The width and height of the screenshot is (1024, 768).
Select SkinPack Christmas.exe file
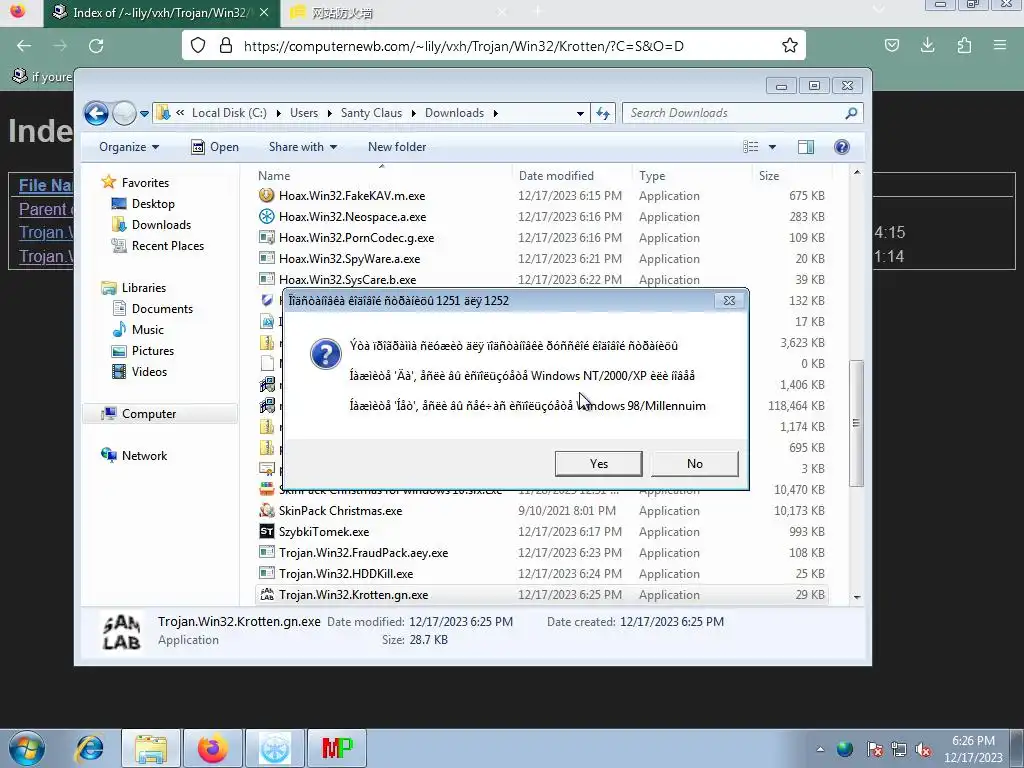coord(542,511)
